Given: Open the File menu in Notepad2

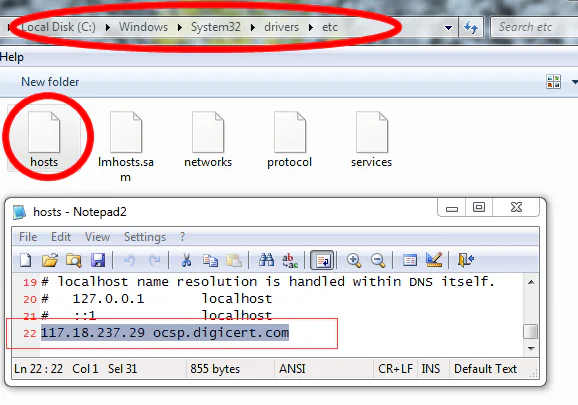Looking at the screenshot, I should pos(28,237).
